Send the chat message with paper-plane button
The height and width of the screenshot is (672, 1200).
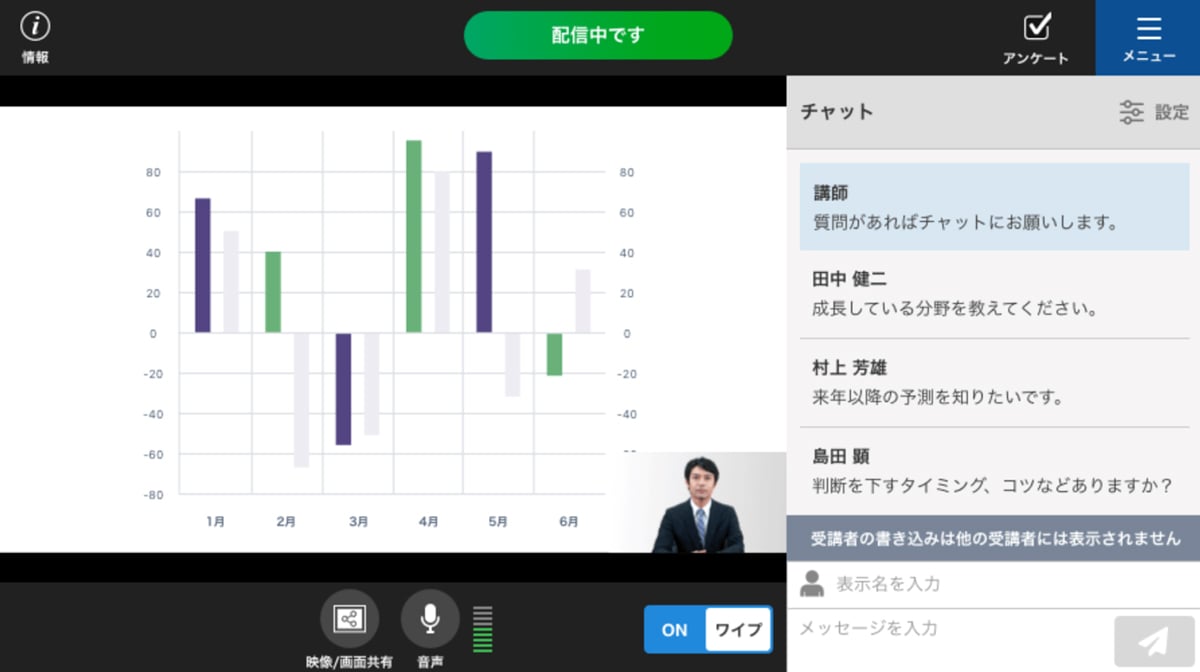click(1153, 641)
